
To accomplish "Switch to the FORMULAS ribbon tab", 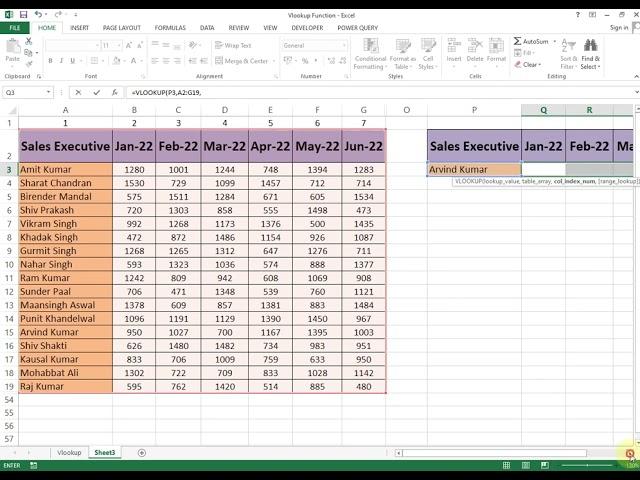I will [170, 28].
